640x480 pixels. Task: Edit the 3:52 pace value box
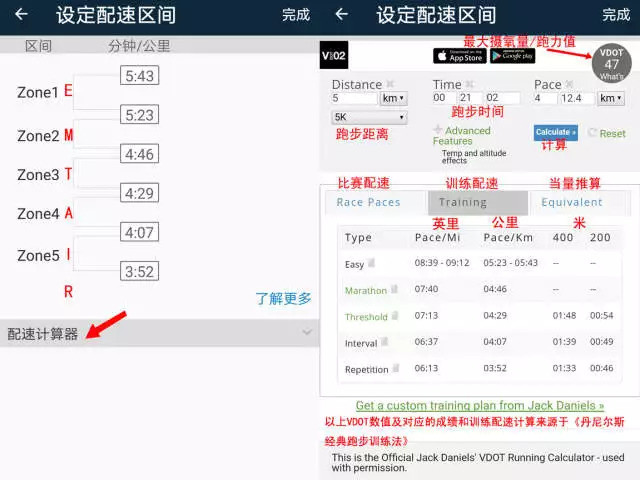tap(139, 271)
